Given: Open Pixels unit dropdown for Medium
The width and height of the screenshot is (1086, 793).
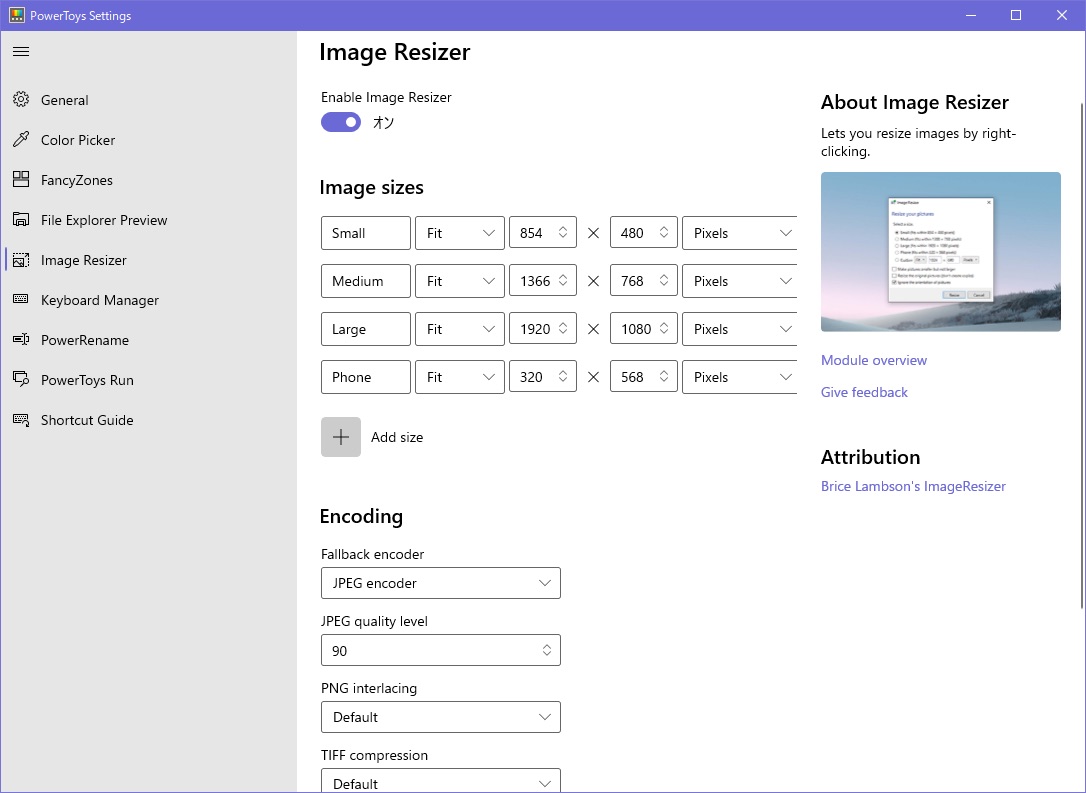Looking at the screenshot, I should [740, 281].
